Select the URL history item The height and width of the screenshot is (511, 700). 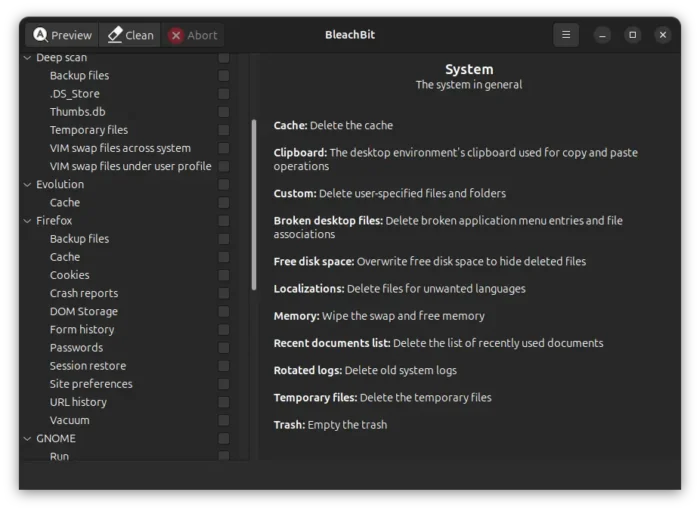click(78, 402)
